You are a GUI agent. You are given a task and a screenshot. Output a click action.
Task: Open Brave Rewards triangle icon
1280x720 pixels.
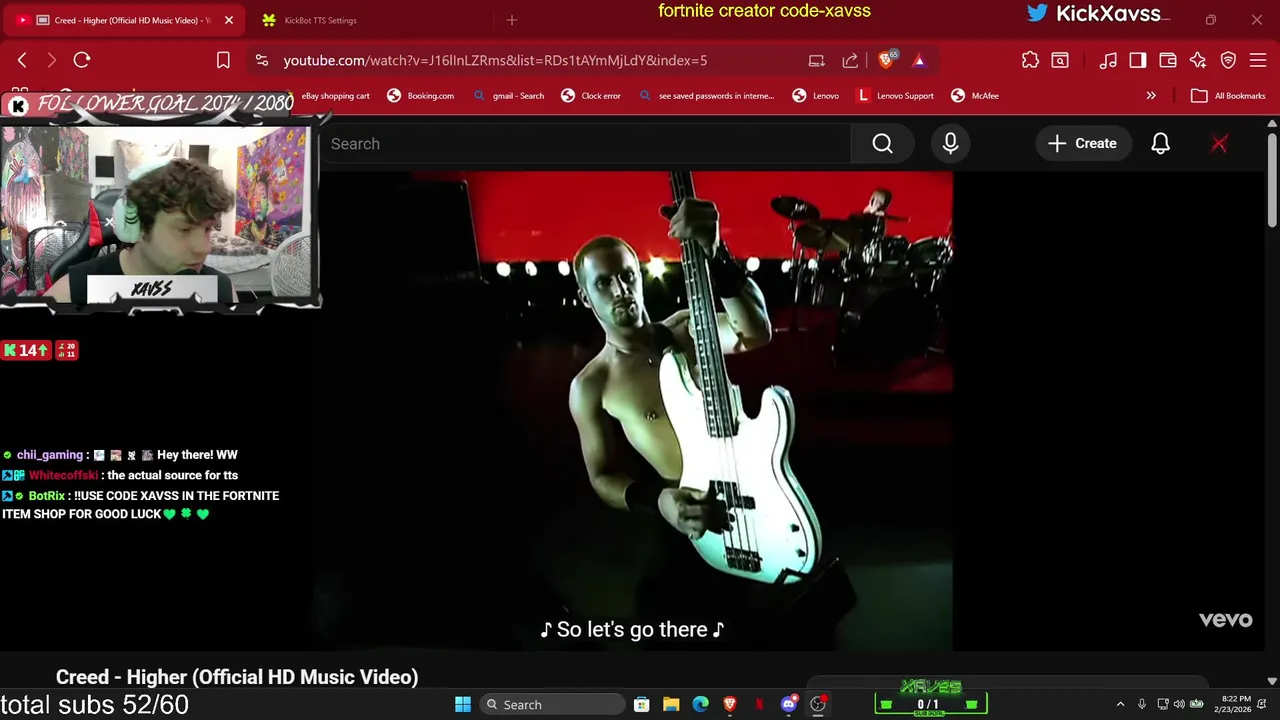pos(919,60)
